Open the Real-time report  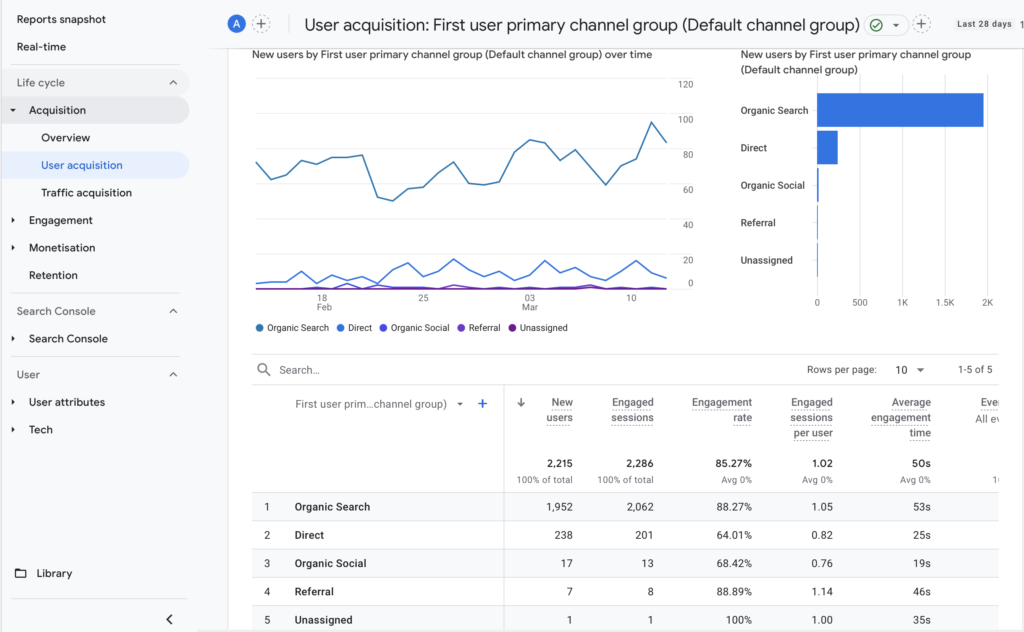[x=41, y=47]
